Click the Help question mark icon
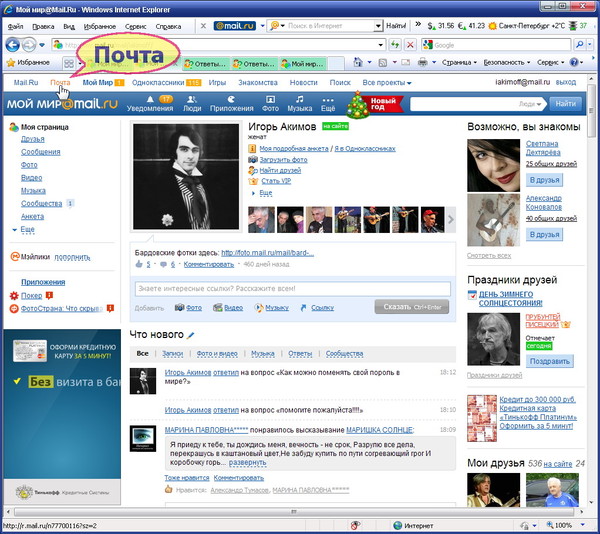 [574, 62]
